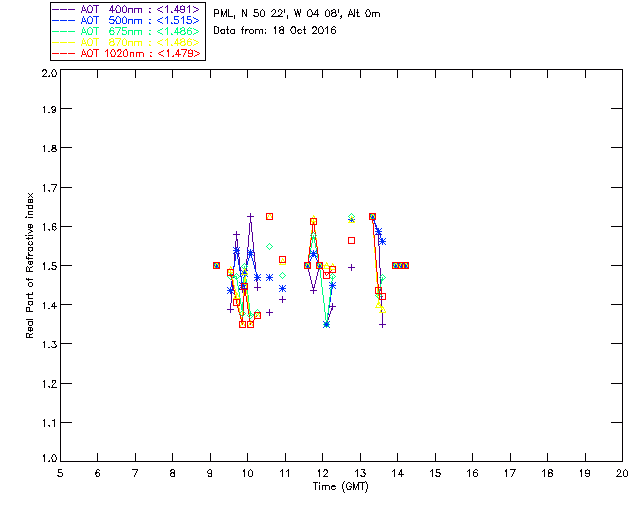Click the 1.7 y-axis tick label
The height and width of the screenshot is (512, 640).
click(x=49, y=188)
